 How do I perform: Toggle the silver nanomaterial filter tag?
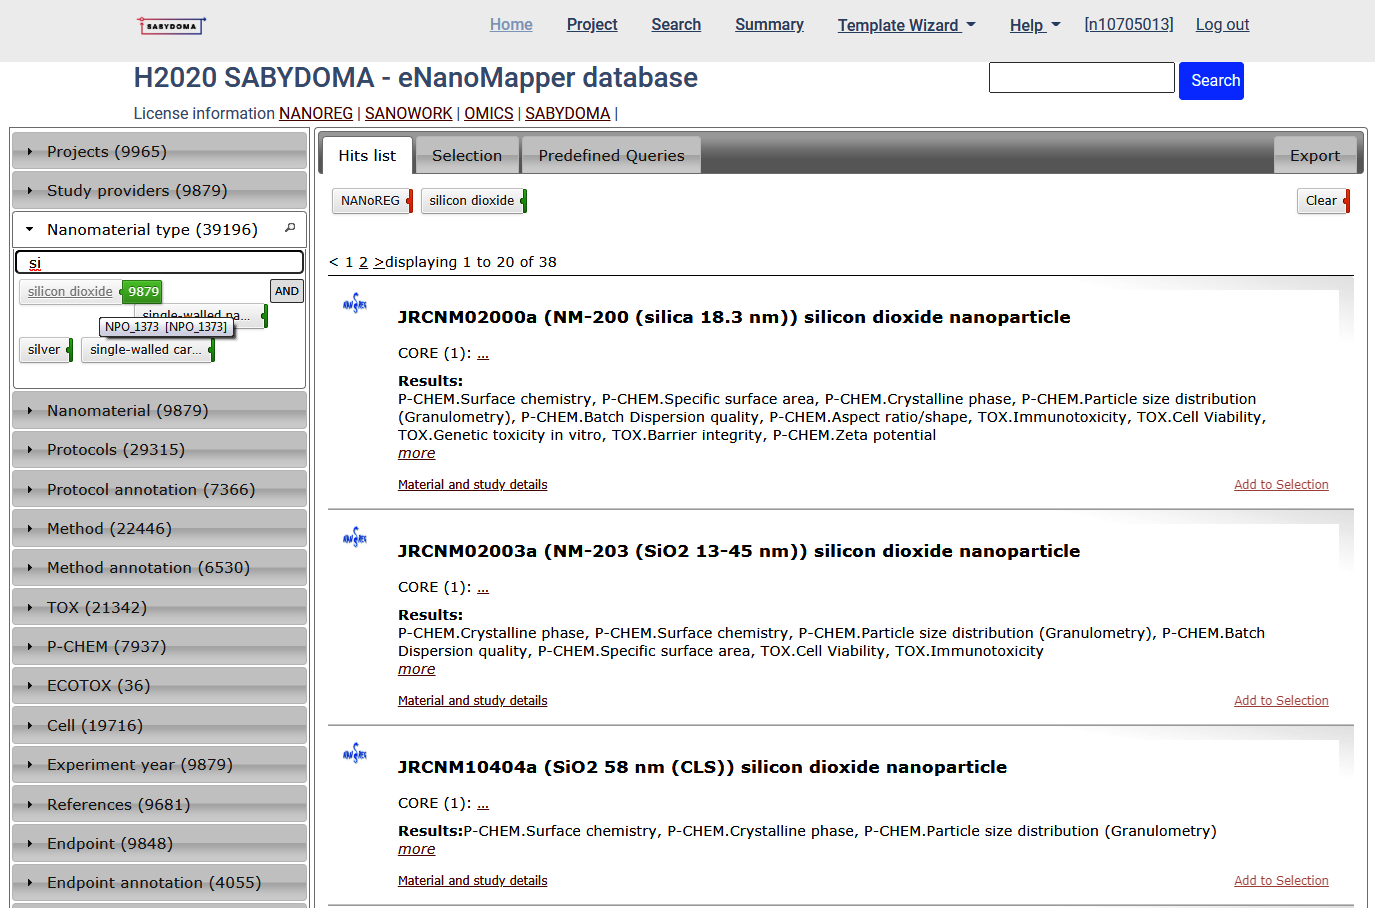[x=44, y=350]
